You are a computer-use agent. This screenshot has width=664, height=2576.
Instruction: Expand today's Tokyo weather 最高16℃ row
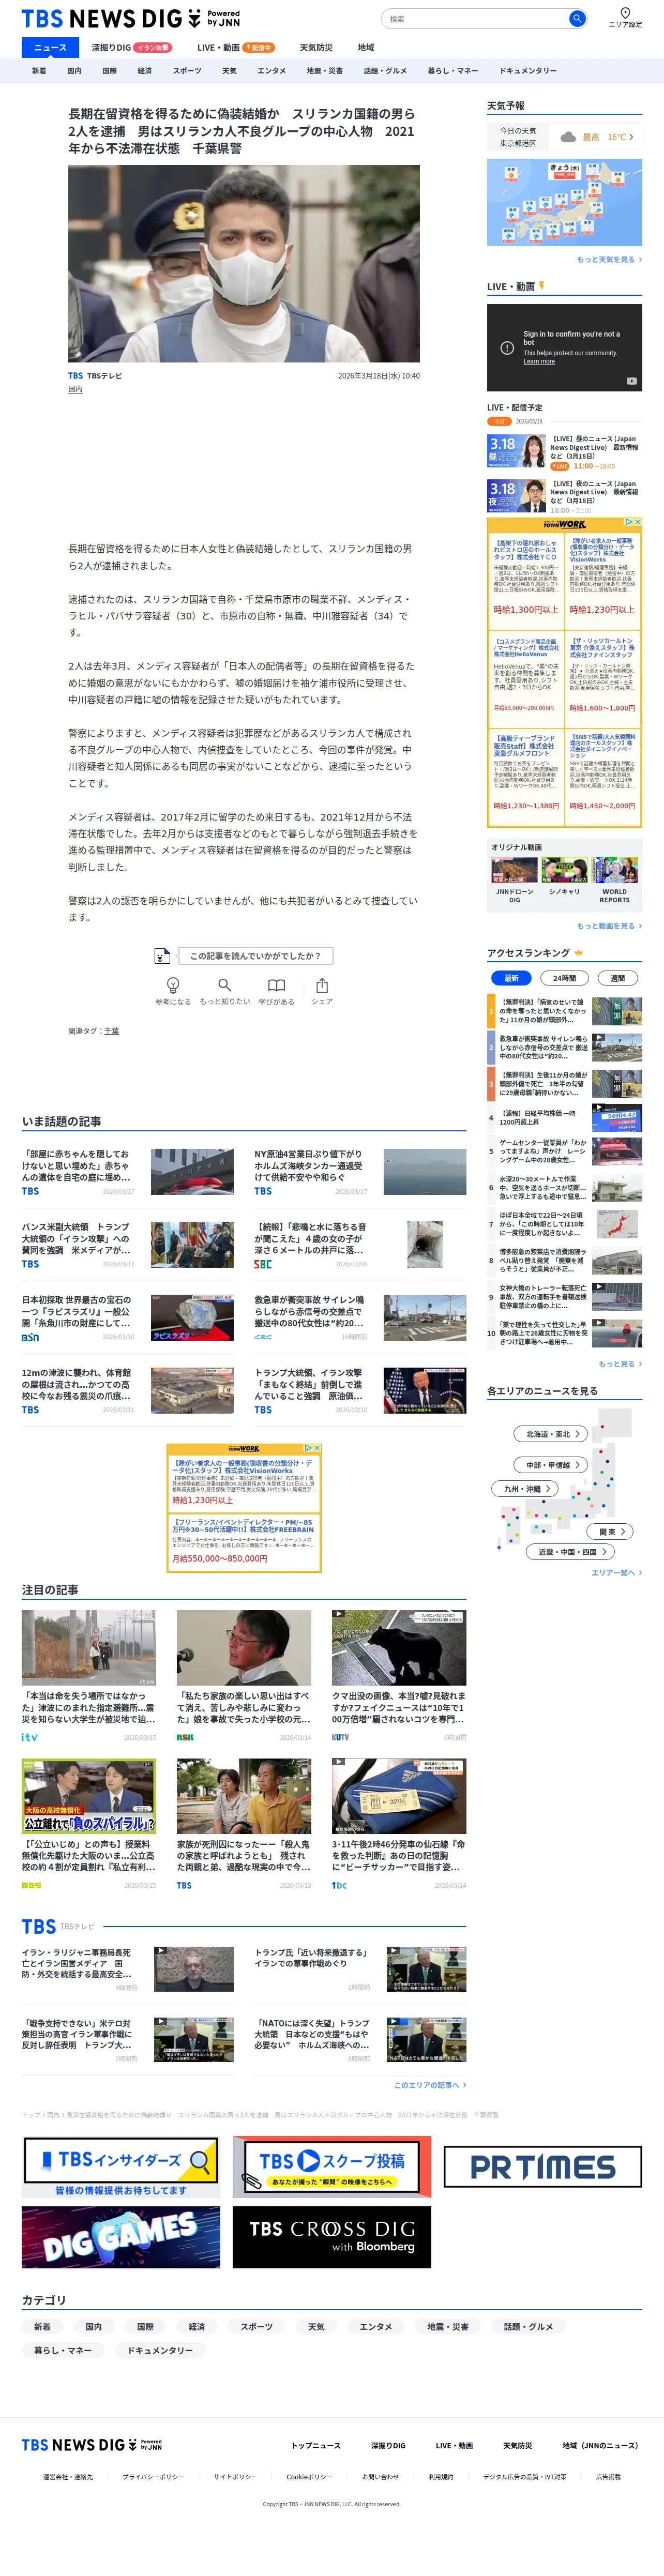(564, 137)
